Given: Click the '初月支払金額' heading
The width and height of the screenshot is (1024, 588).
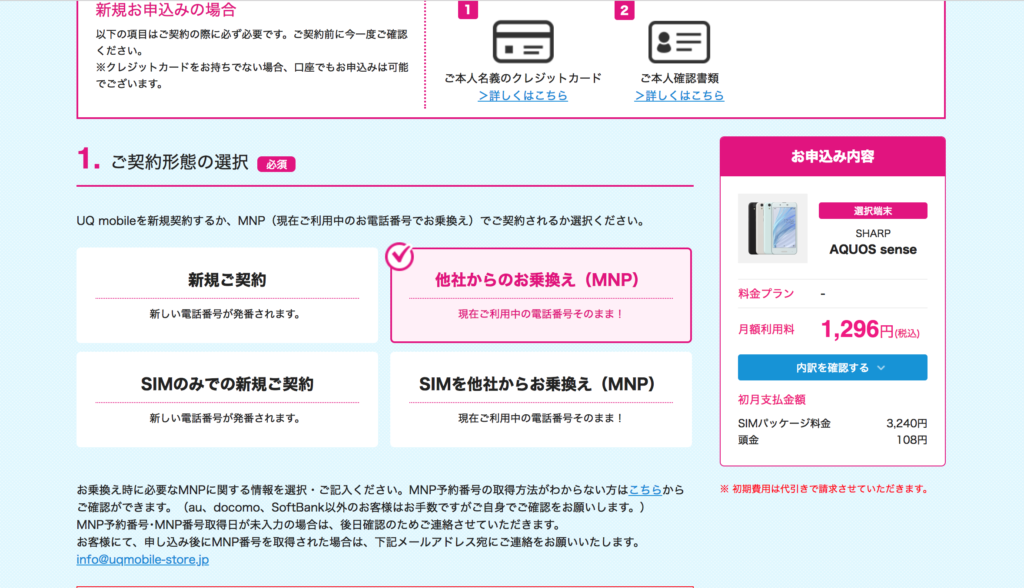Looking at the screenshot, I should tap(771, 399).
